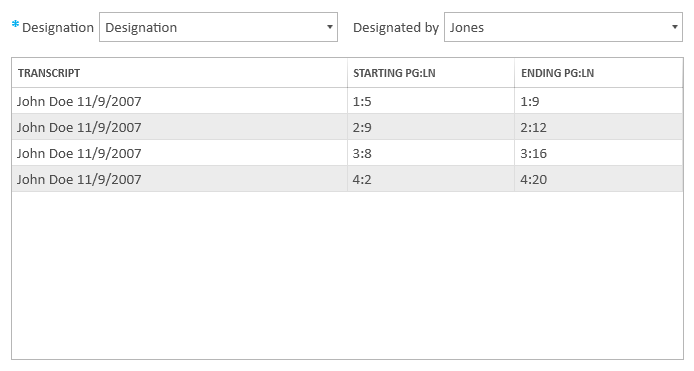The image size is (694, 371).
Task: Expand the Designated by Jones dropdown arrow
Action: click(675, 27)
